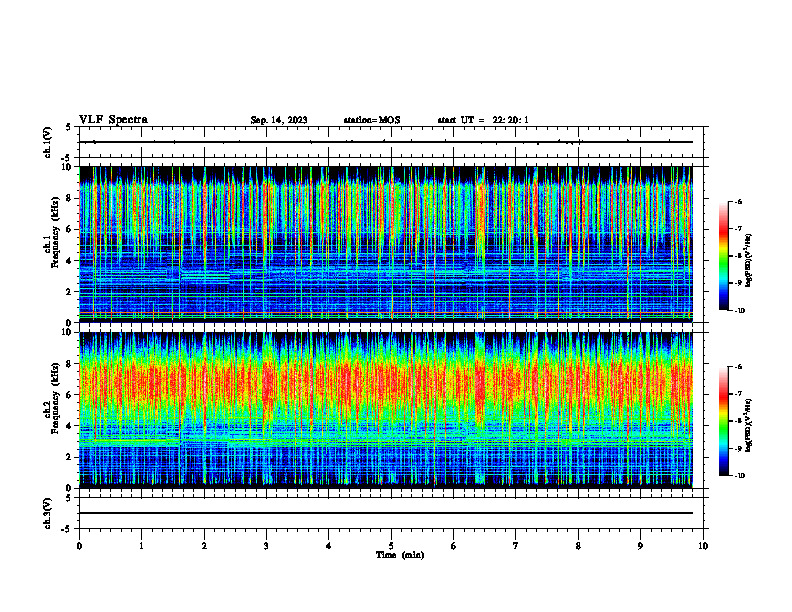This screenshot has height=612, width=792.
Task: Click the ch.1 color scale unit label
Action: tap(749, 261)
